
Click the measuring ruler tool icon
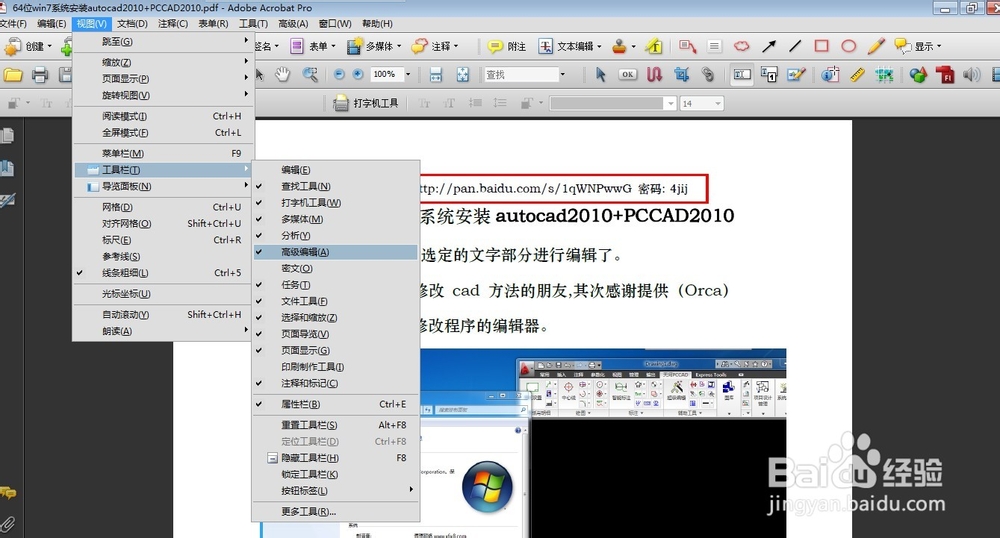tap(857, 75)
